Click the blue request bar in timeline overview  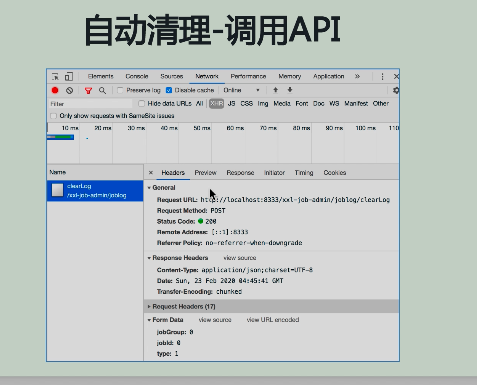tap(60, 137)
